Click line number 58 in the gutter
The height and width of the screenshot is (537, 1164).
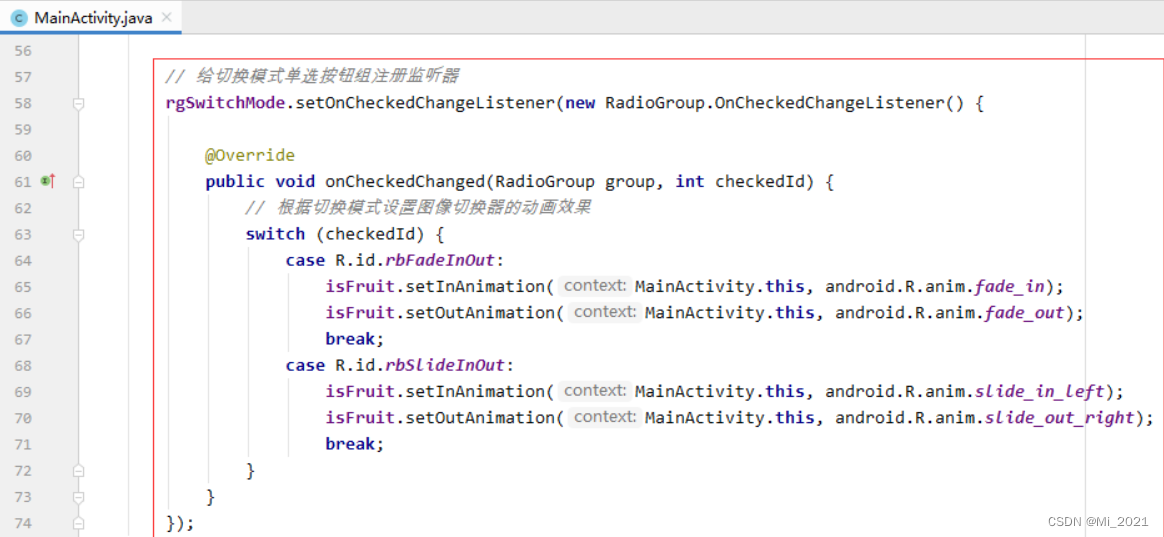(22, 103)
